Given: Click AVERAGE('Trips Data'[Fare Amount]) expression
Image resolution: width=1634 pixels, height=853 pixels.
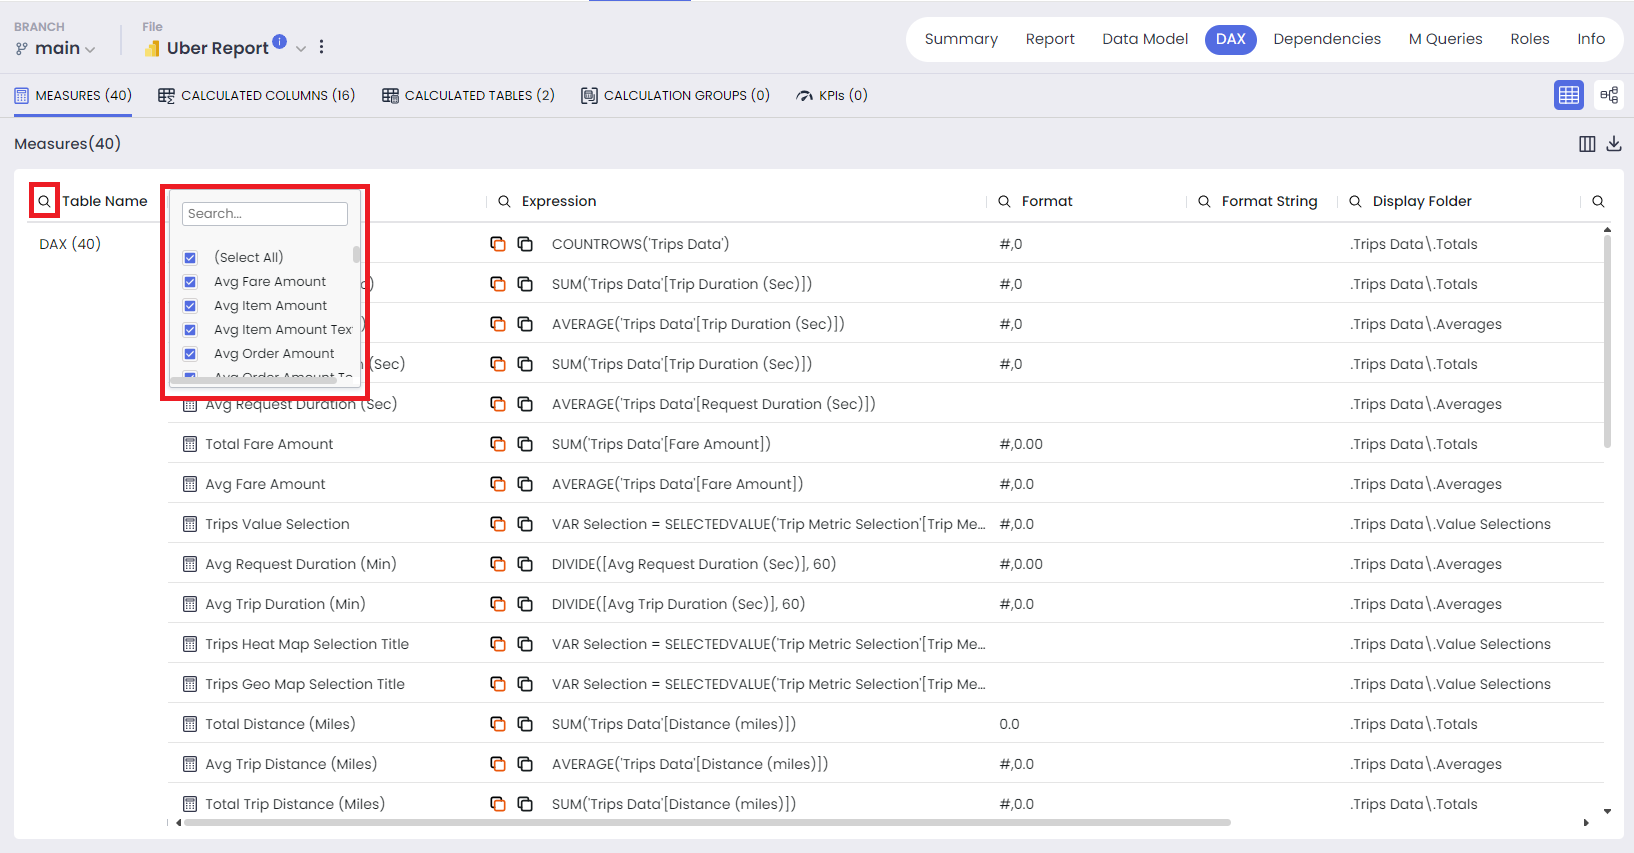Looking at the screenshot, I should coord(677,484).
